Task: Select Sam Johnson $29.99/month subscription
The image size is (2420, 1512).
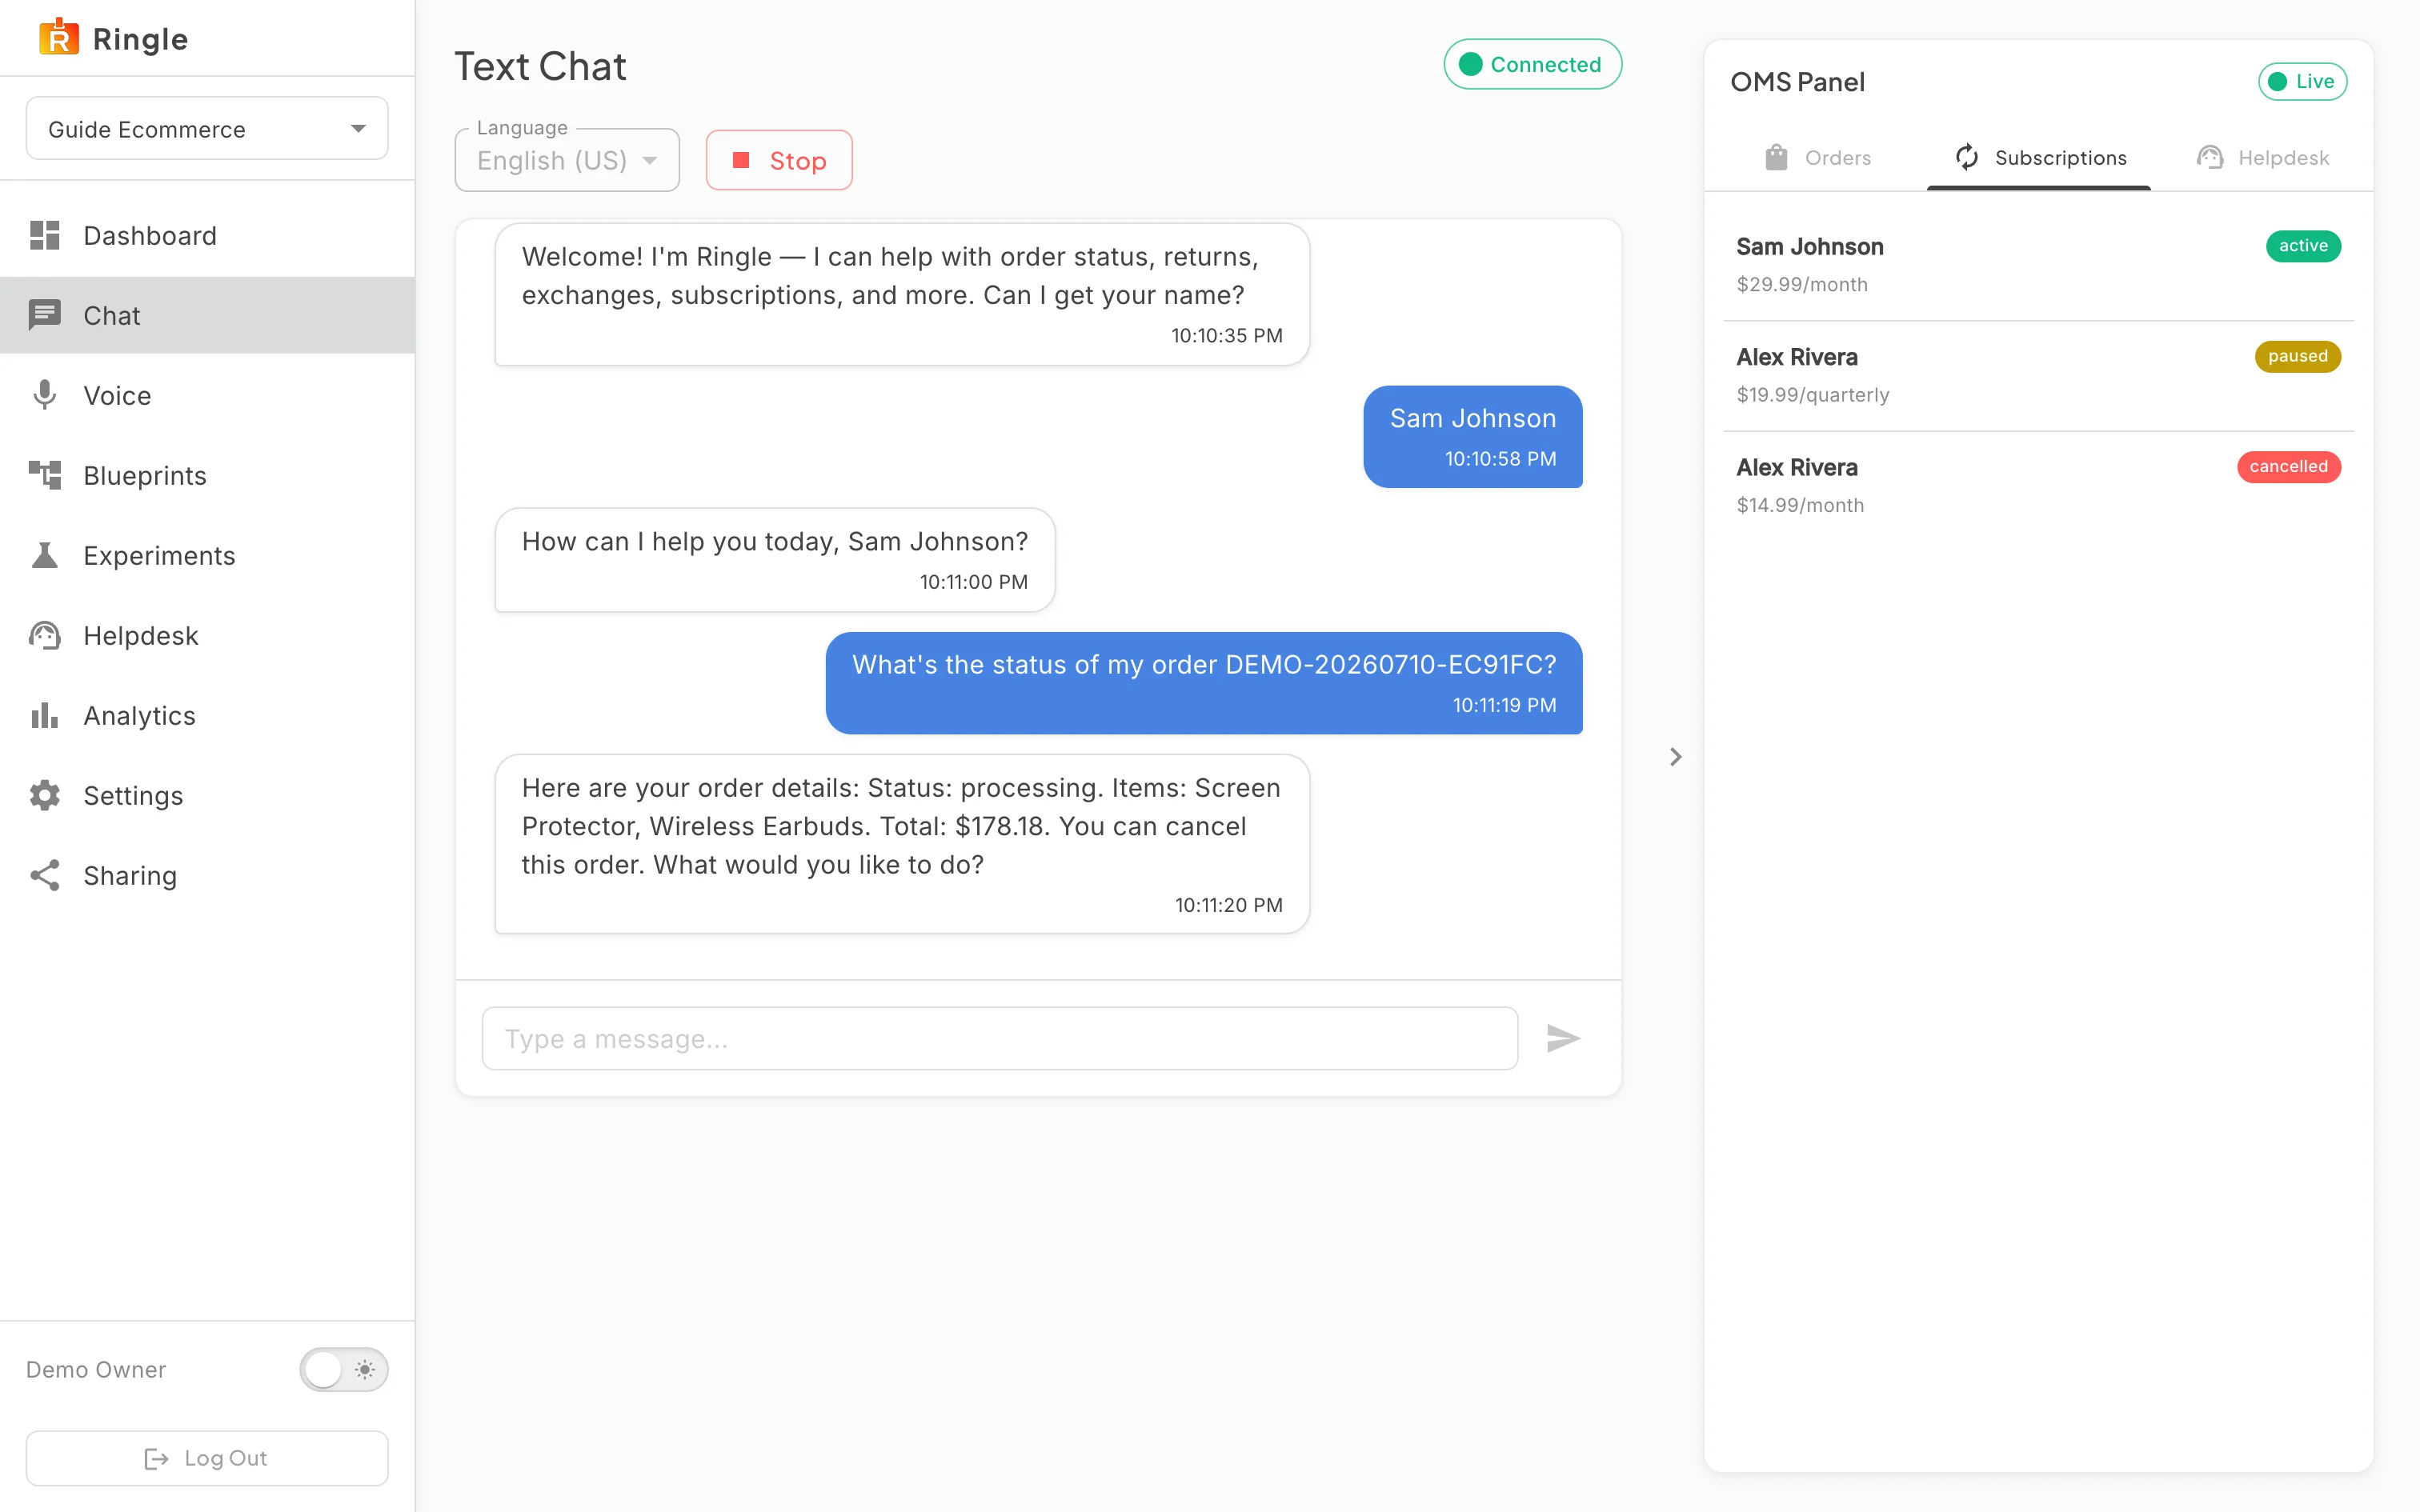Action: click(2038, 265)
